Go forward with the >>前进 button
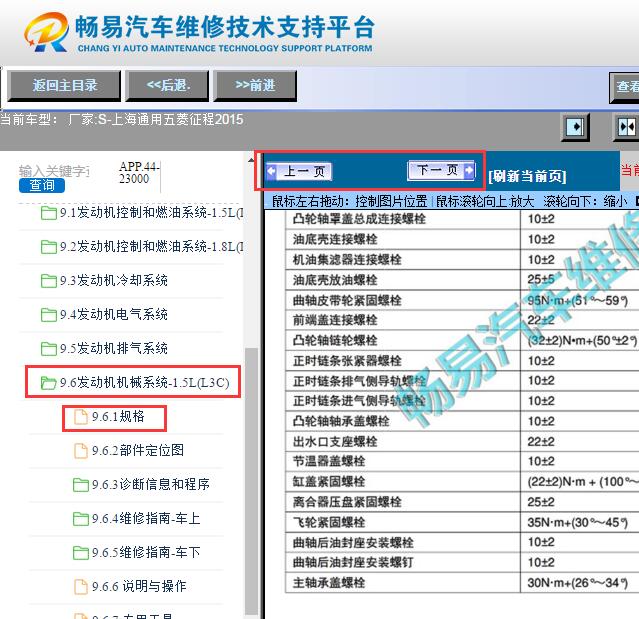639x619 pixels. tap(255, 86)
